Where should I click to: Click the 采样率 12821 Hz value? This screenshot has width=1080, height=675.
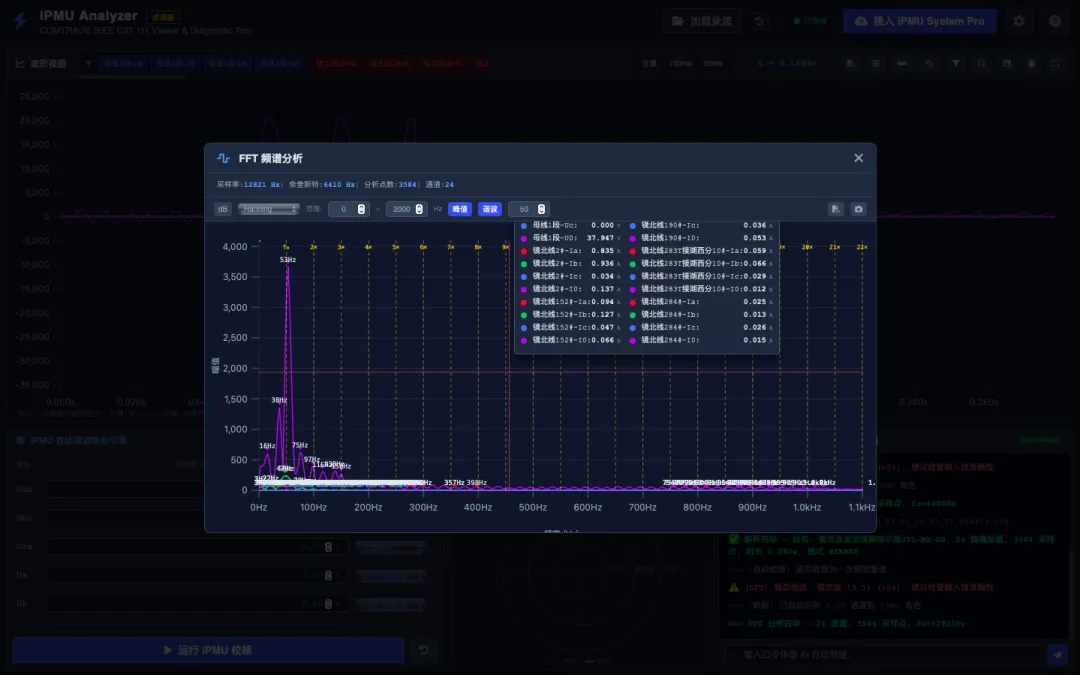(262, 185)
